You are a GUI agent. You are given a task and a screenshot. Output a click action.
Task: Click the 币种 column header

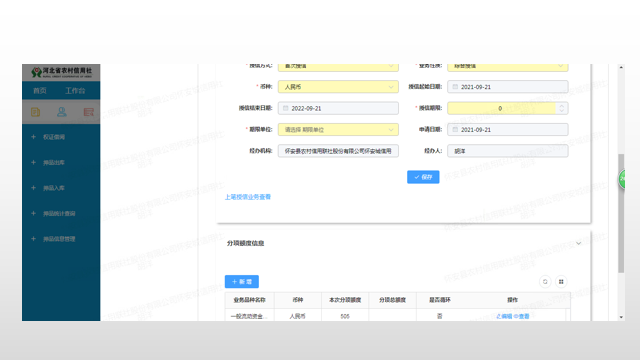[x=298, y=300]
